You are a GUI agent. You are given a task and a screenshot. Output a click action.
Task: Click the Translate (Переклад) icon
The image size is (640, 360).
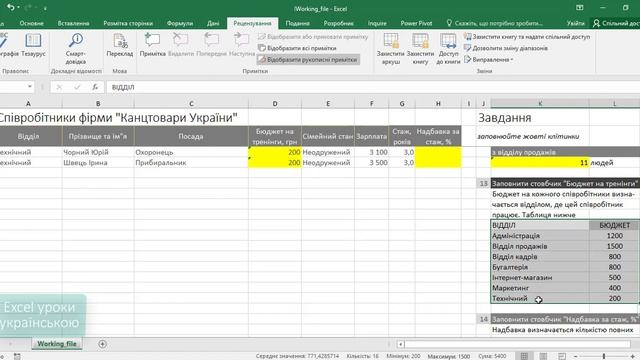[x=120, y=45]
